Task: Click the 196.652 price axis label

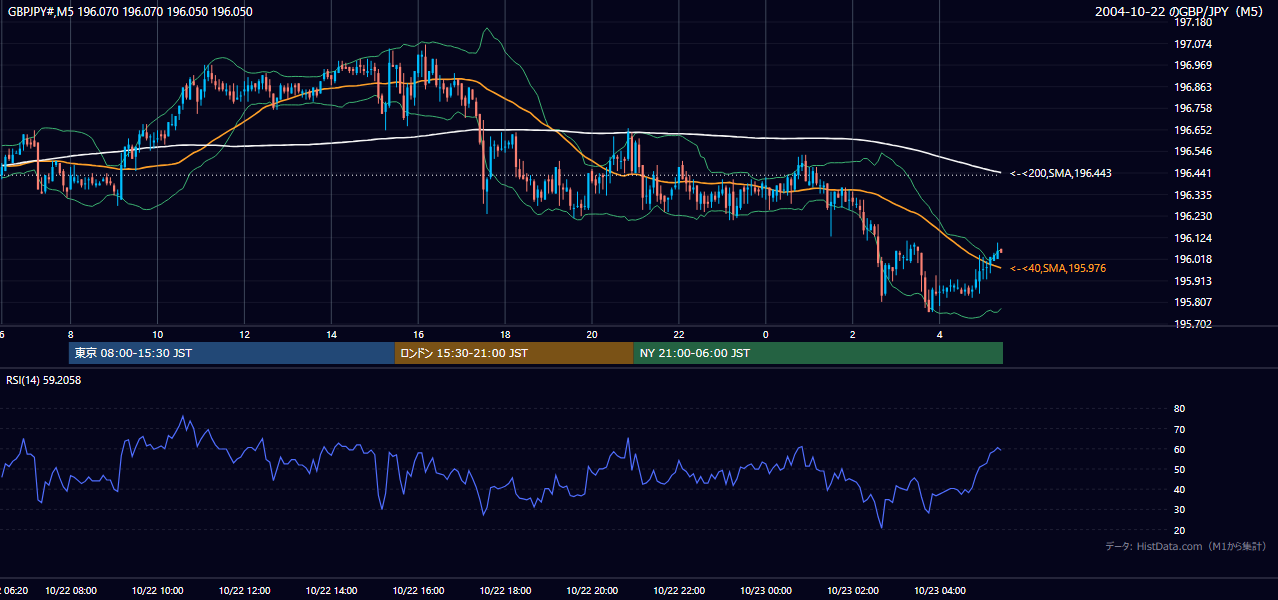Action: pyautogui.click(x=1192, y=130)
